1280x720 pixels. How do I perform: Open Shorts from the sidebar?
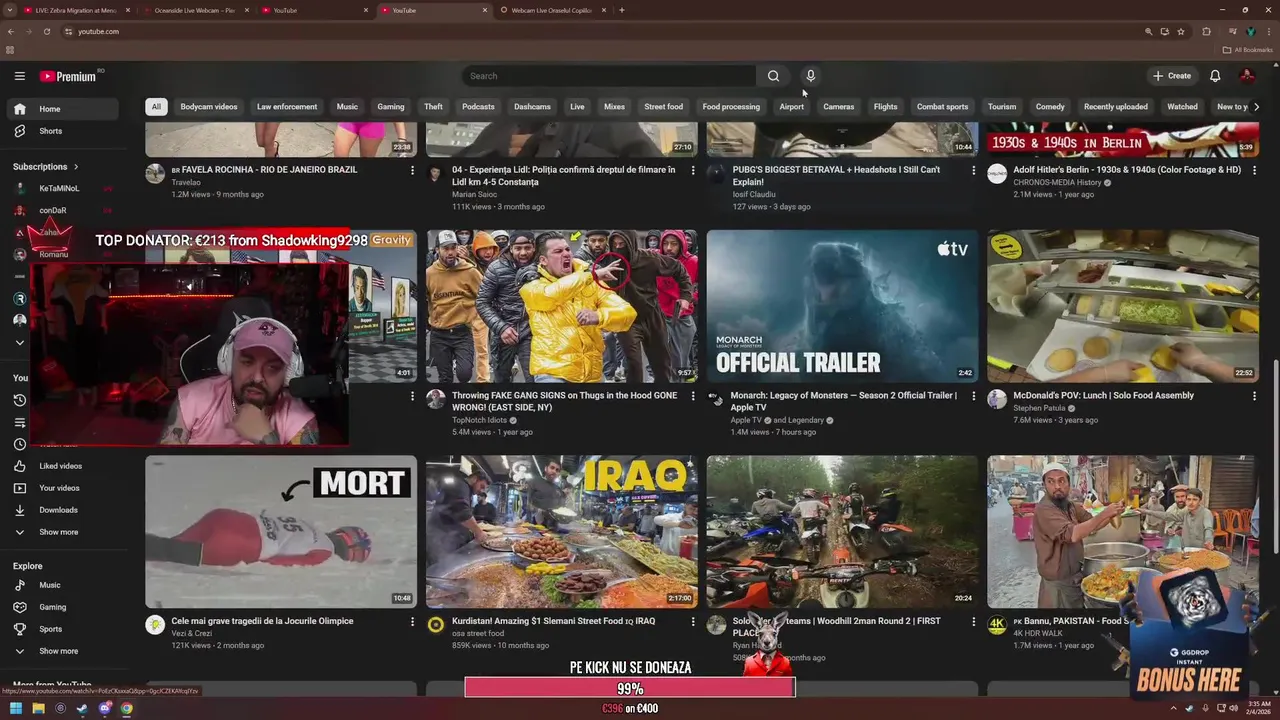tap(65, 131)
